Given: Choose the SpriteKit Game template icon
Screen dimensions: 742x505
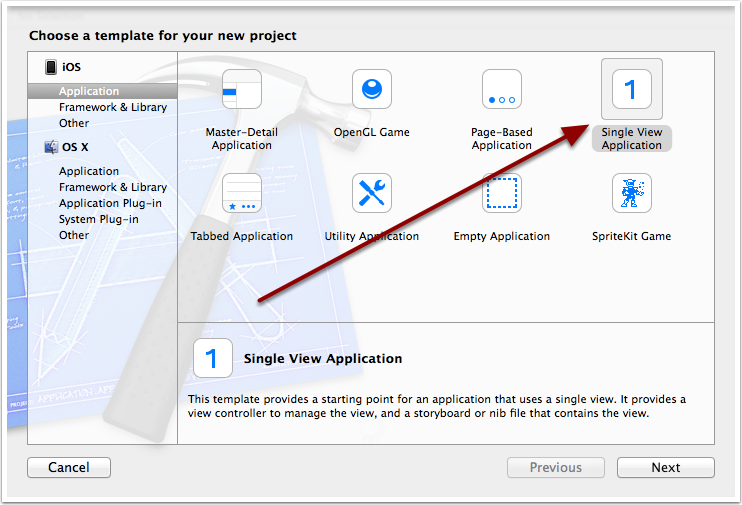Looking at the screenshot, I should tap(631, 193).
